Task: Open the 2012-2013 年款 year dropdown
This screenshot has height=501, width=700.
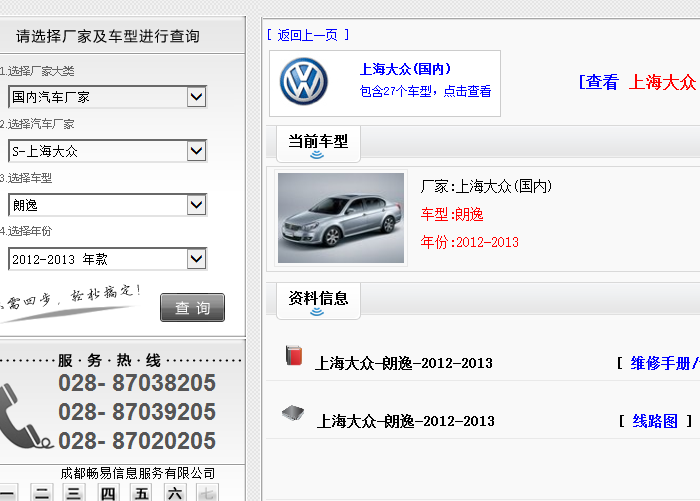Action: point(107,259)
